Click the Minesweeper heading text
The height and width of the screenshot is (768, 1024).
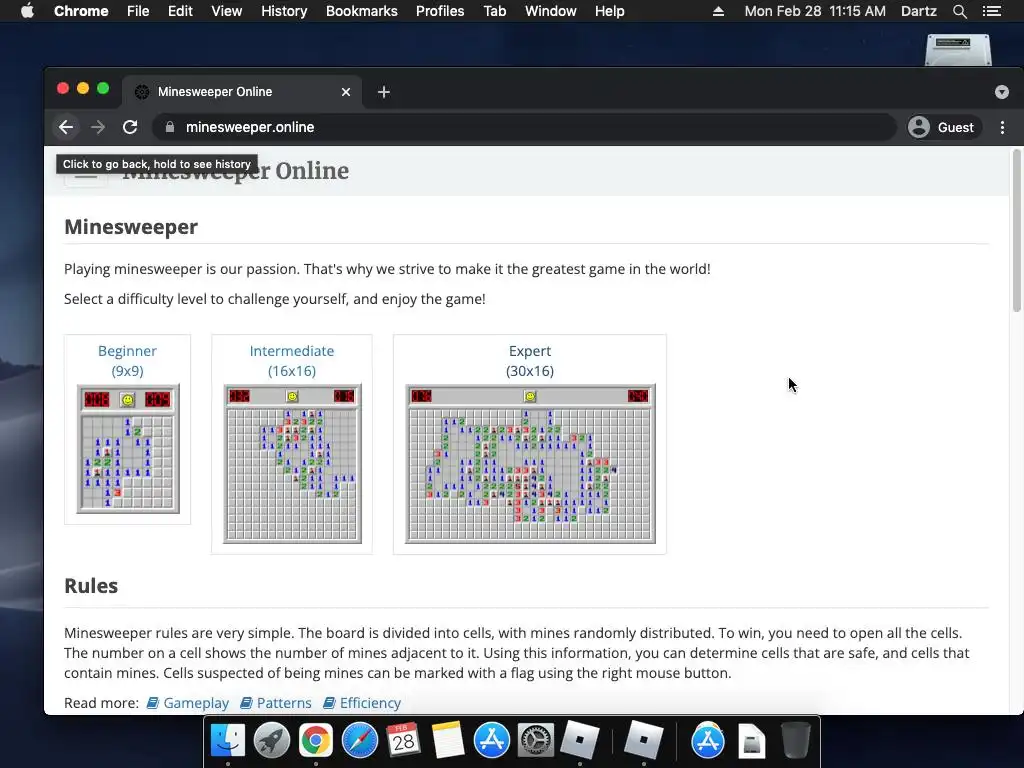click(x=131, y=227)
